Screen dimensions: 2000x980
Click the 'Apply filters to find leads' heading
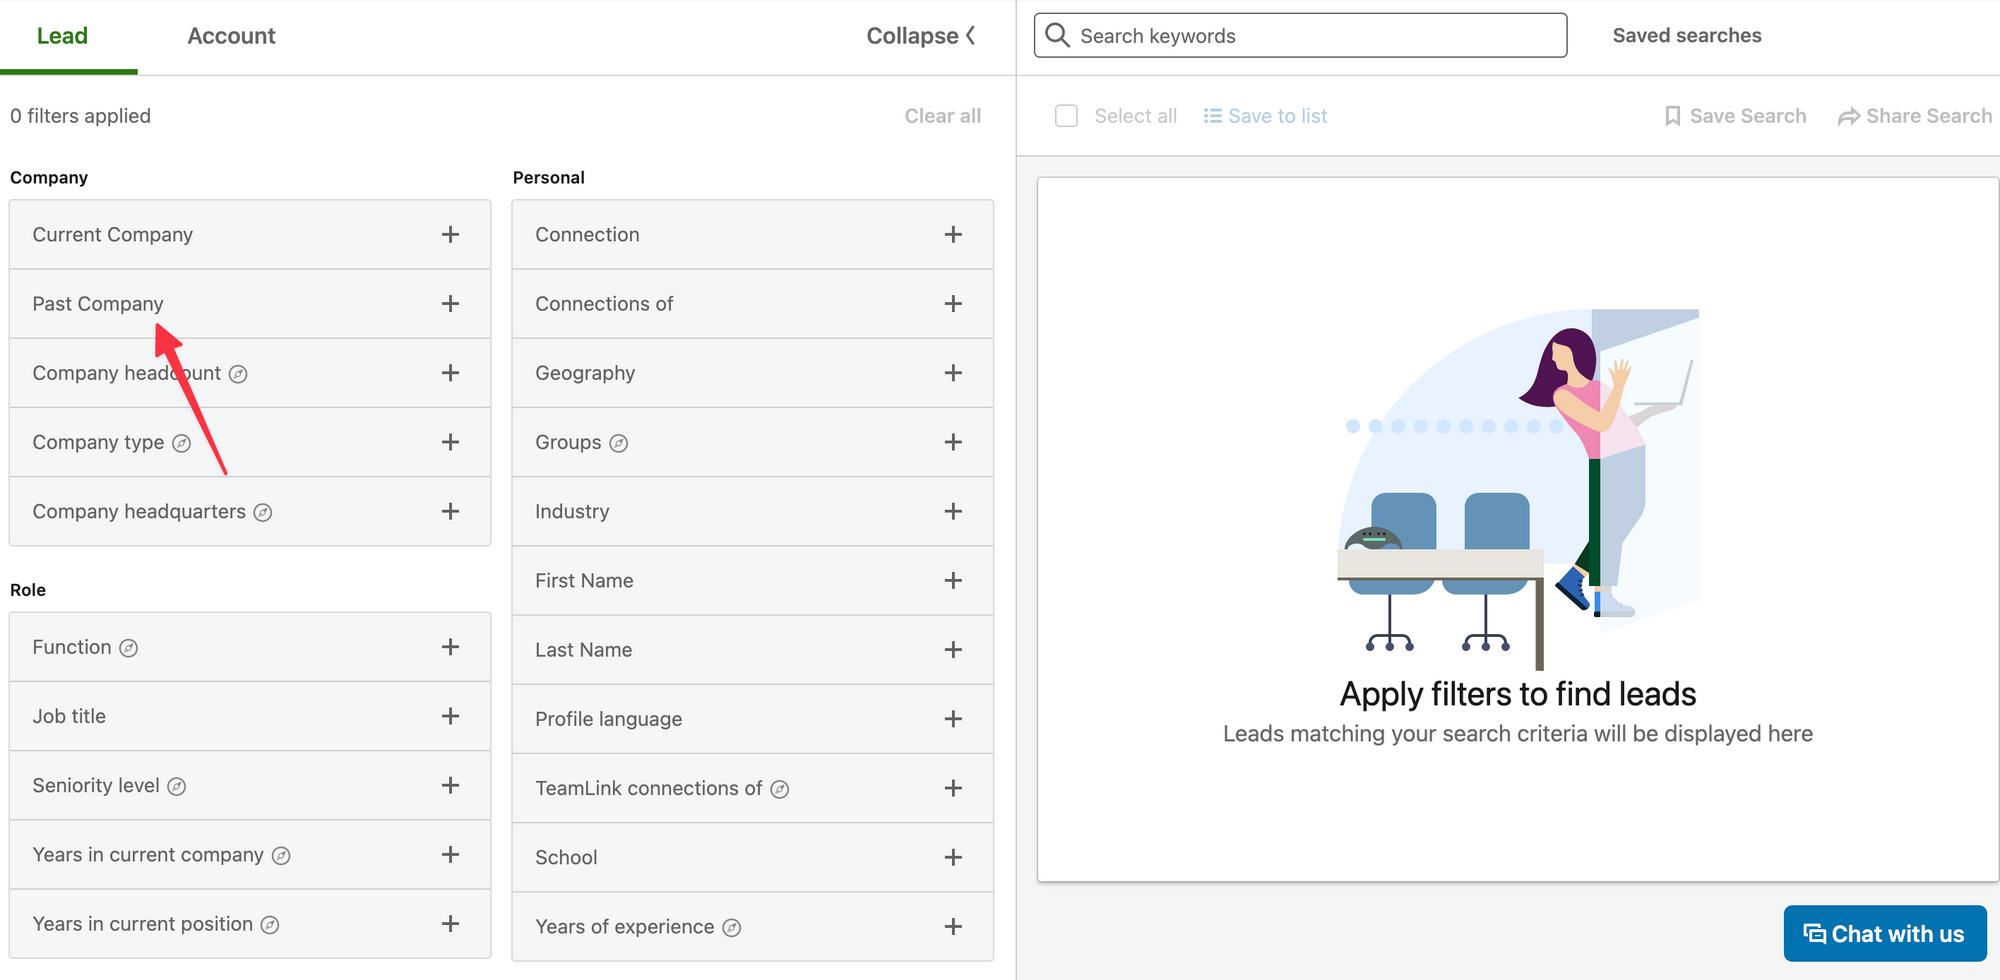[x=1518, y=694]
